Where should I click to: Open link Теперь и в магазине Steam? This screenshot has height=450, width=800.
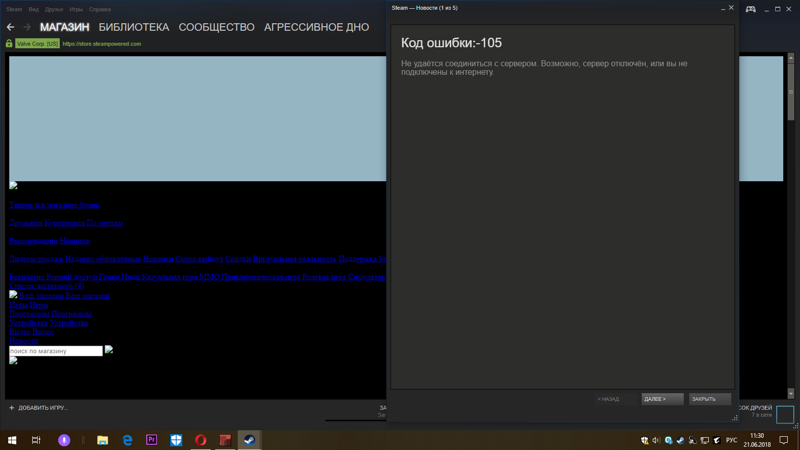54,205
